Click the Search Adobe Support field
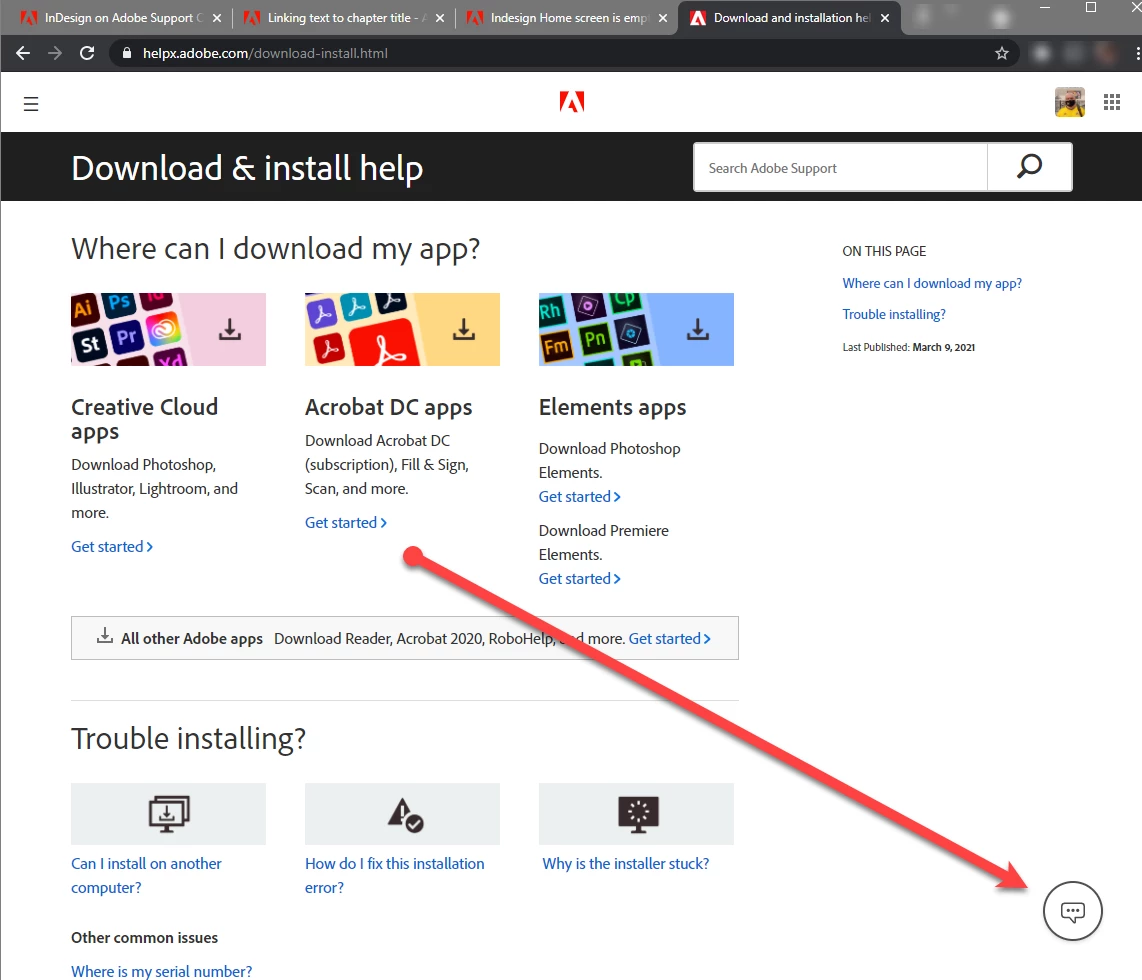 [840, 167]
